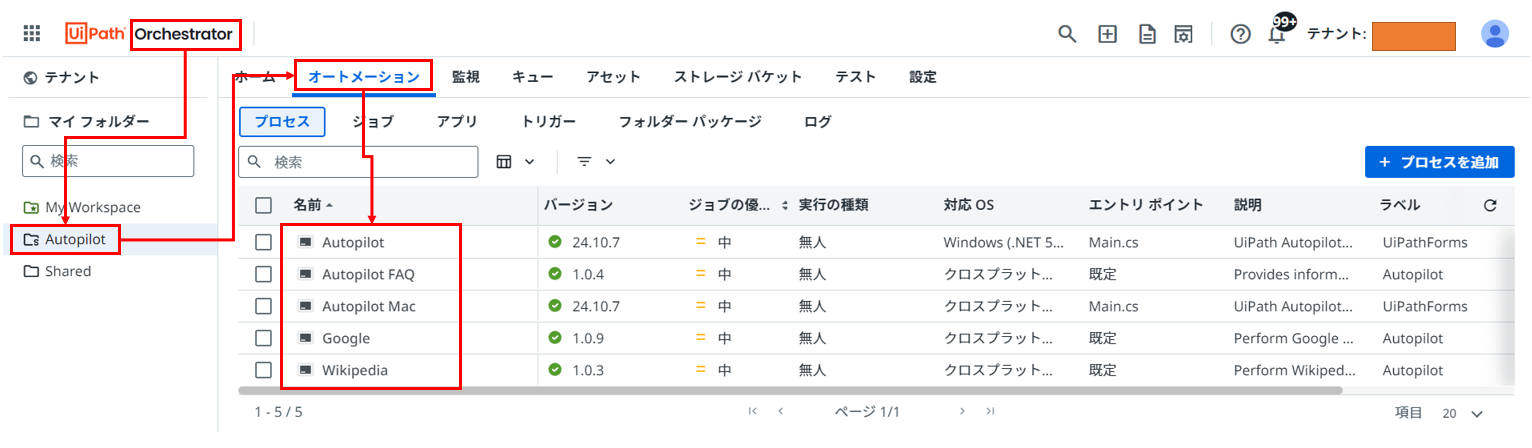Click the priority icon in Wikipedia row

pyautogui.click(x=701, y=370)
